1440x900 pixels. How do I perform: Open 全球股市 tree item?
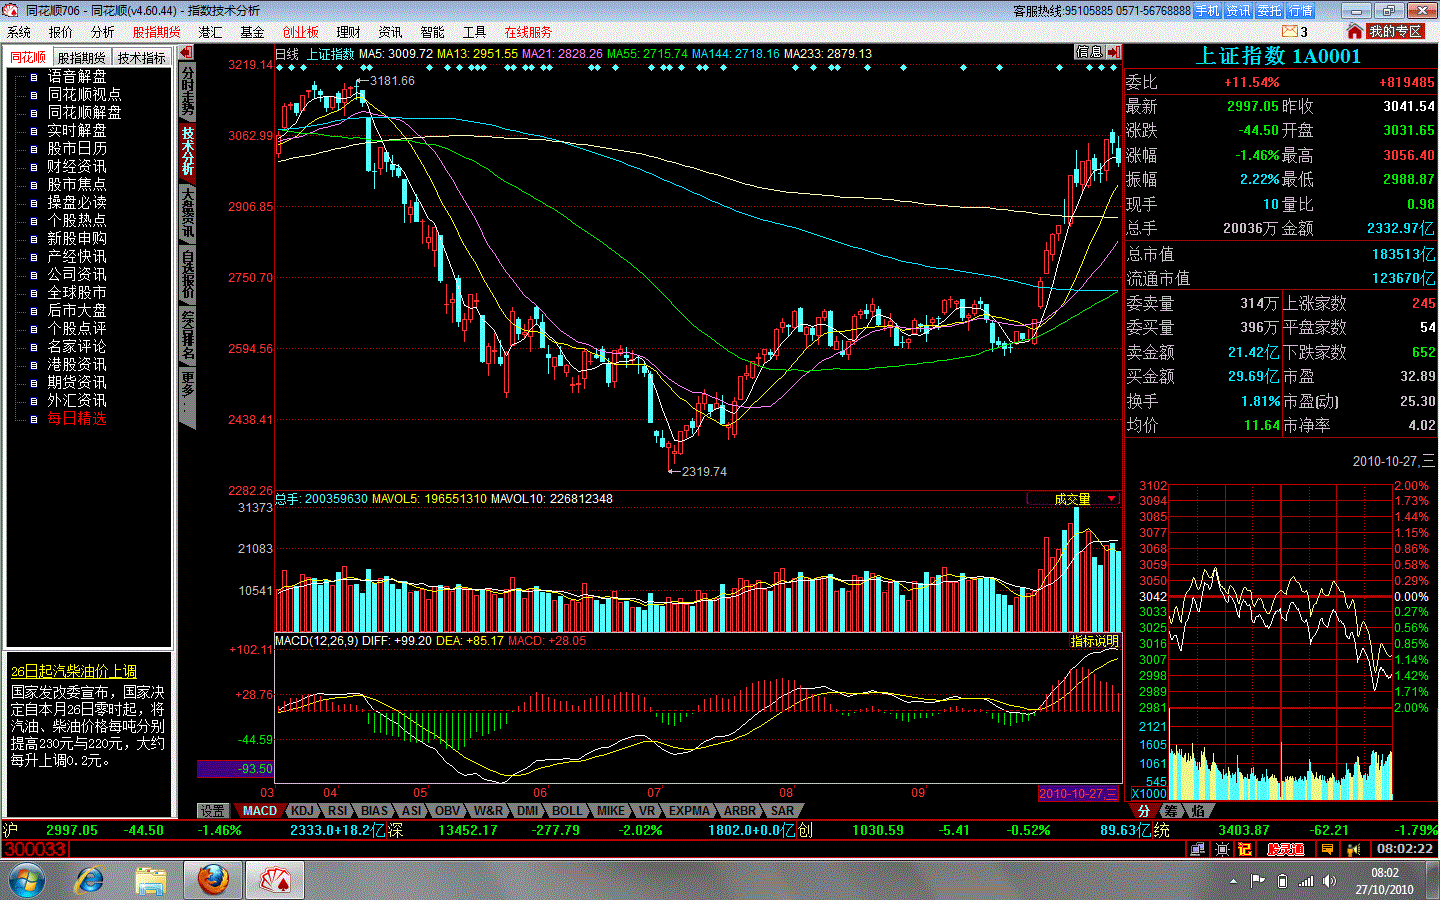coord(76,292)
